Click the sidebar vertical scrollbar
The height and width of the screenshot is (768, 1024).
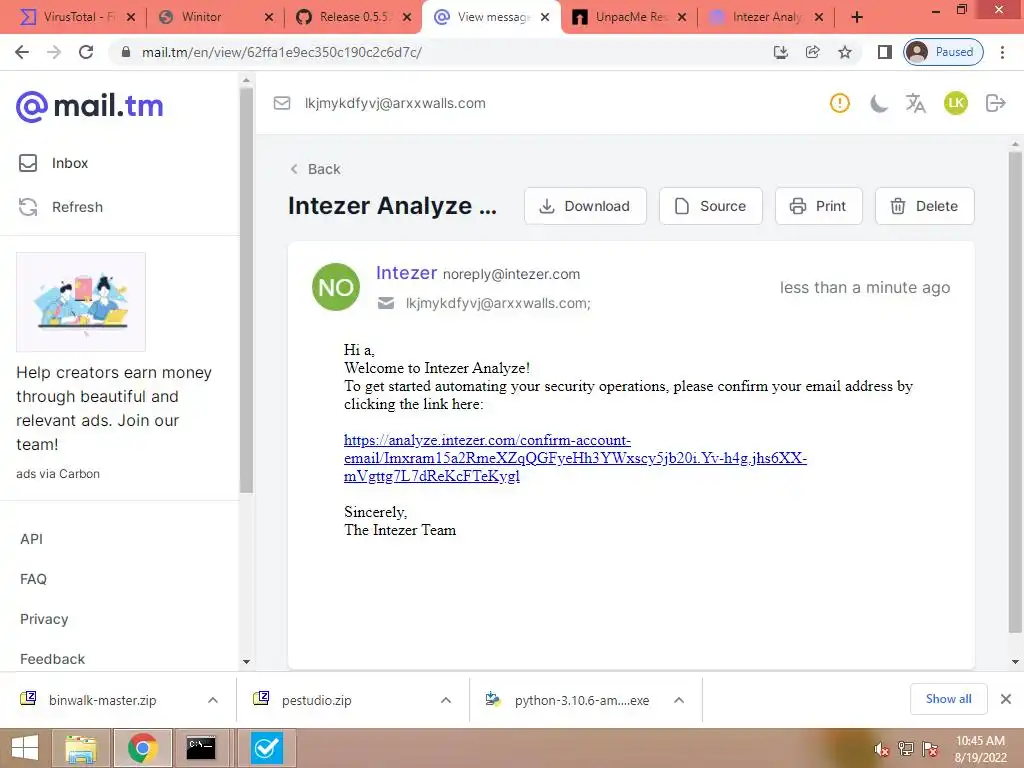tap(246, 291)
